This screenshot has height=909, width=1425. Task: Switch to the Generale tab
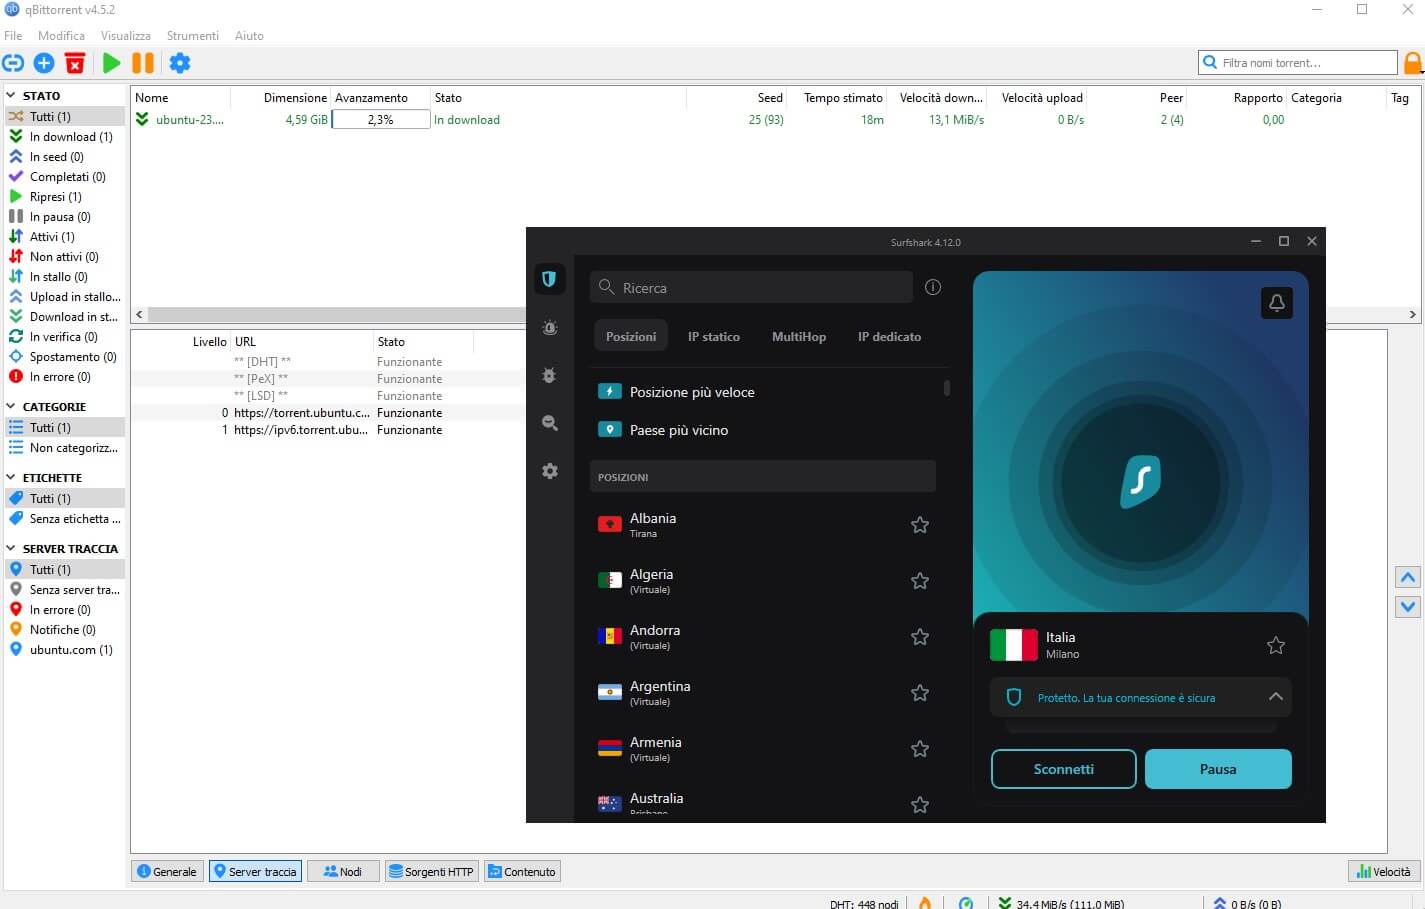click(167, 872)
